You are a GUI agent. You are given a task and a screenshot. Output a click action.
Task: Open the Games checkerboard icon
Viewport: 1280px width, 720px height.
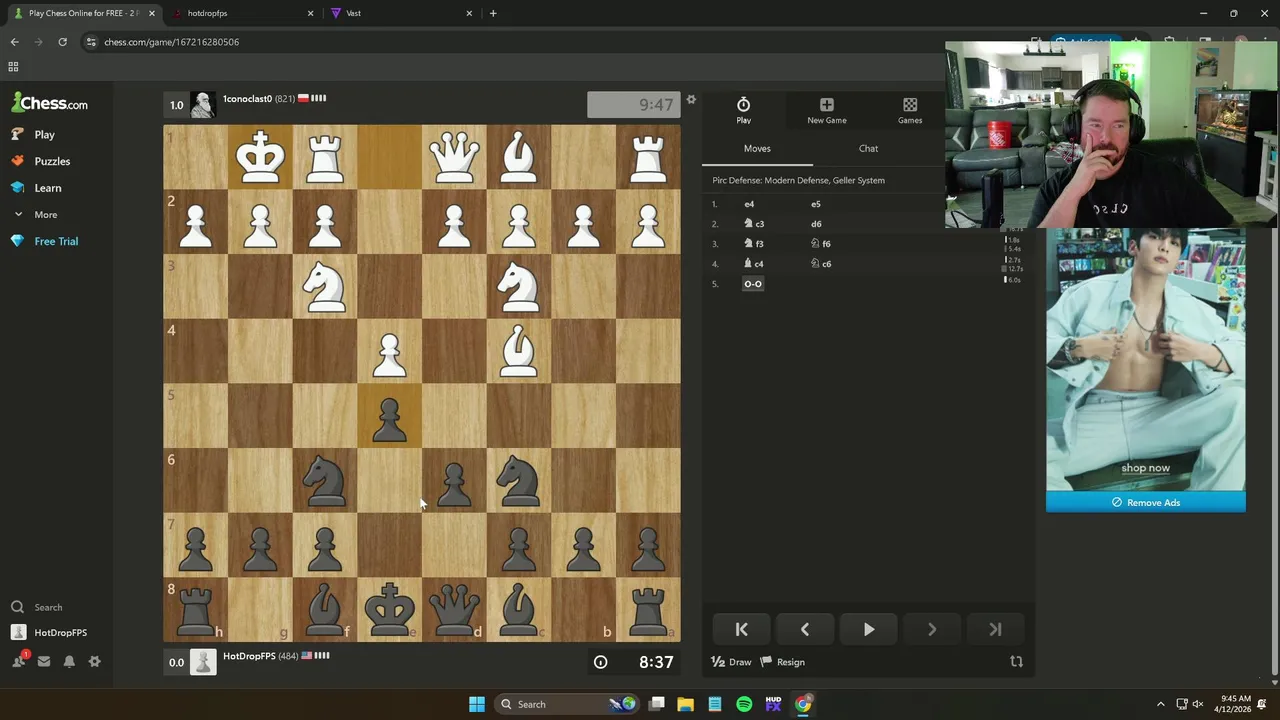coord(909,111)
